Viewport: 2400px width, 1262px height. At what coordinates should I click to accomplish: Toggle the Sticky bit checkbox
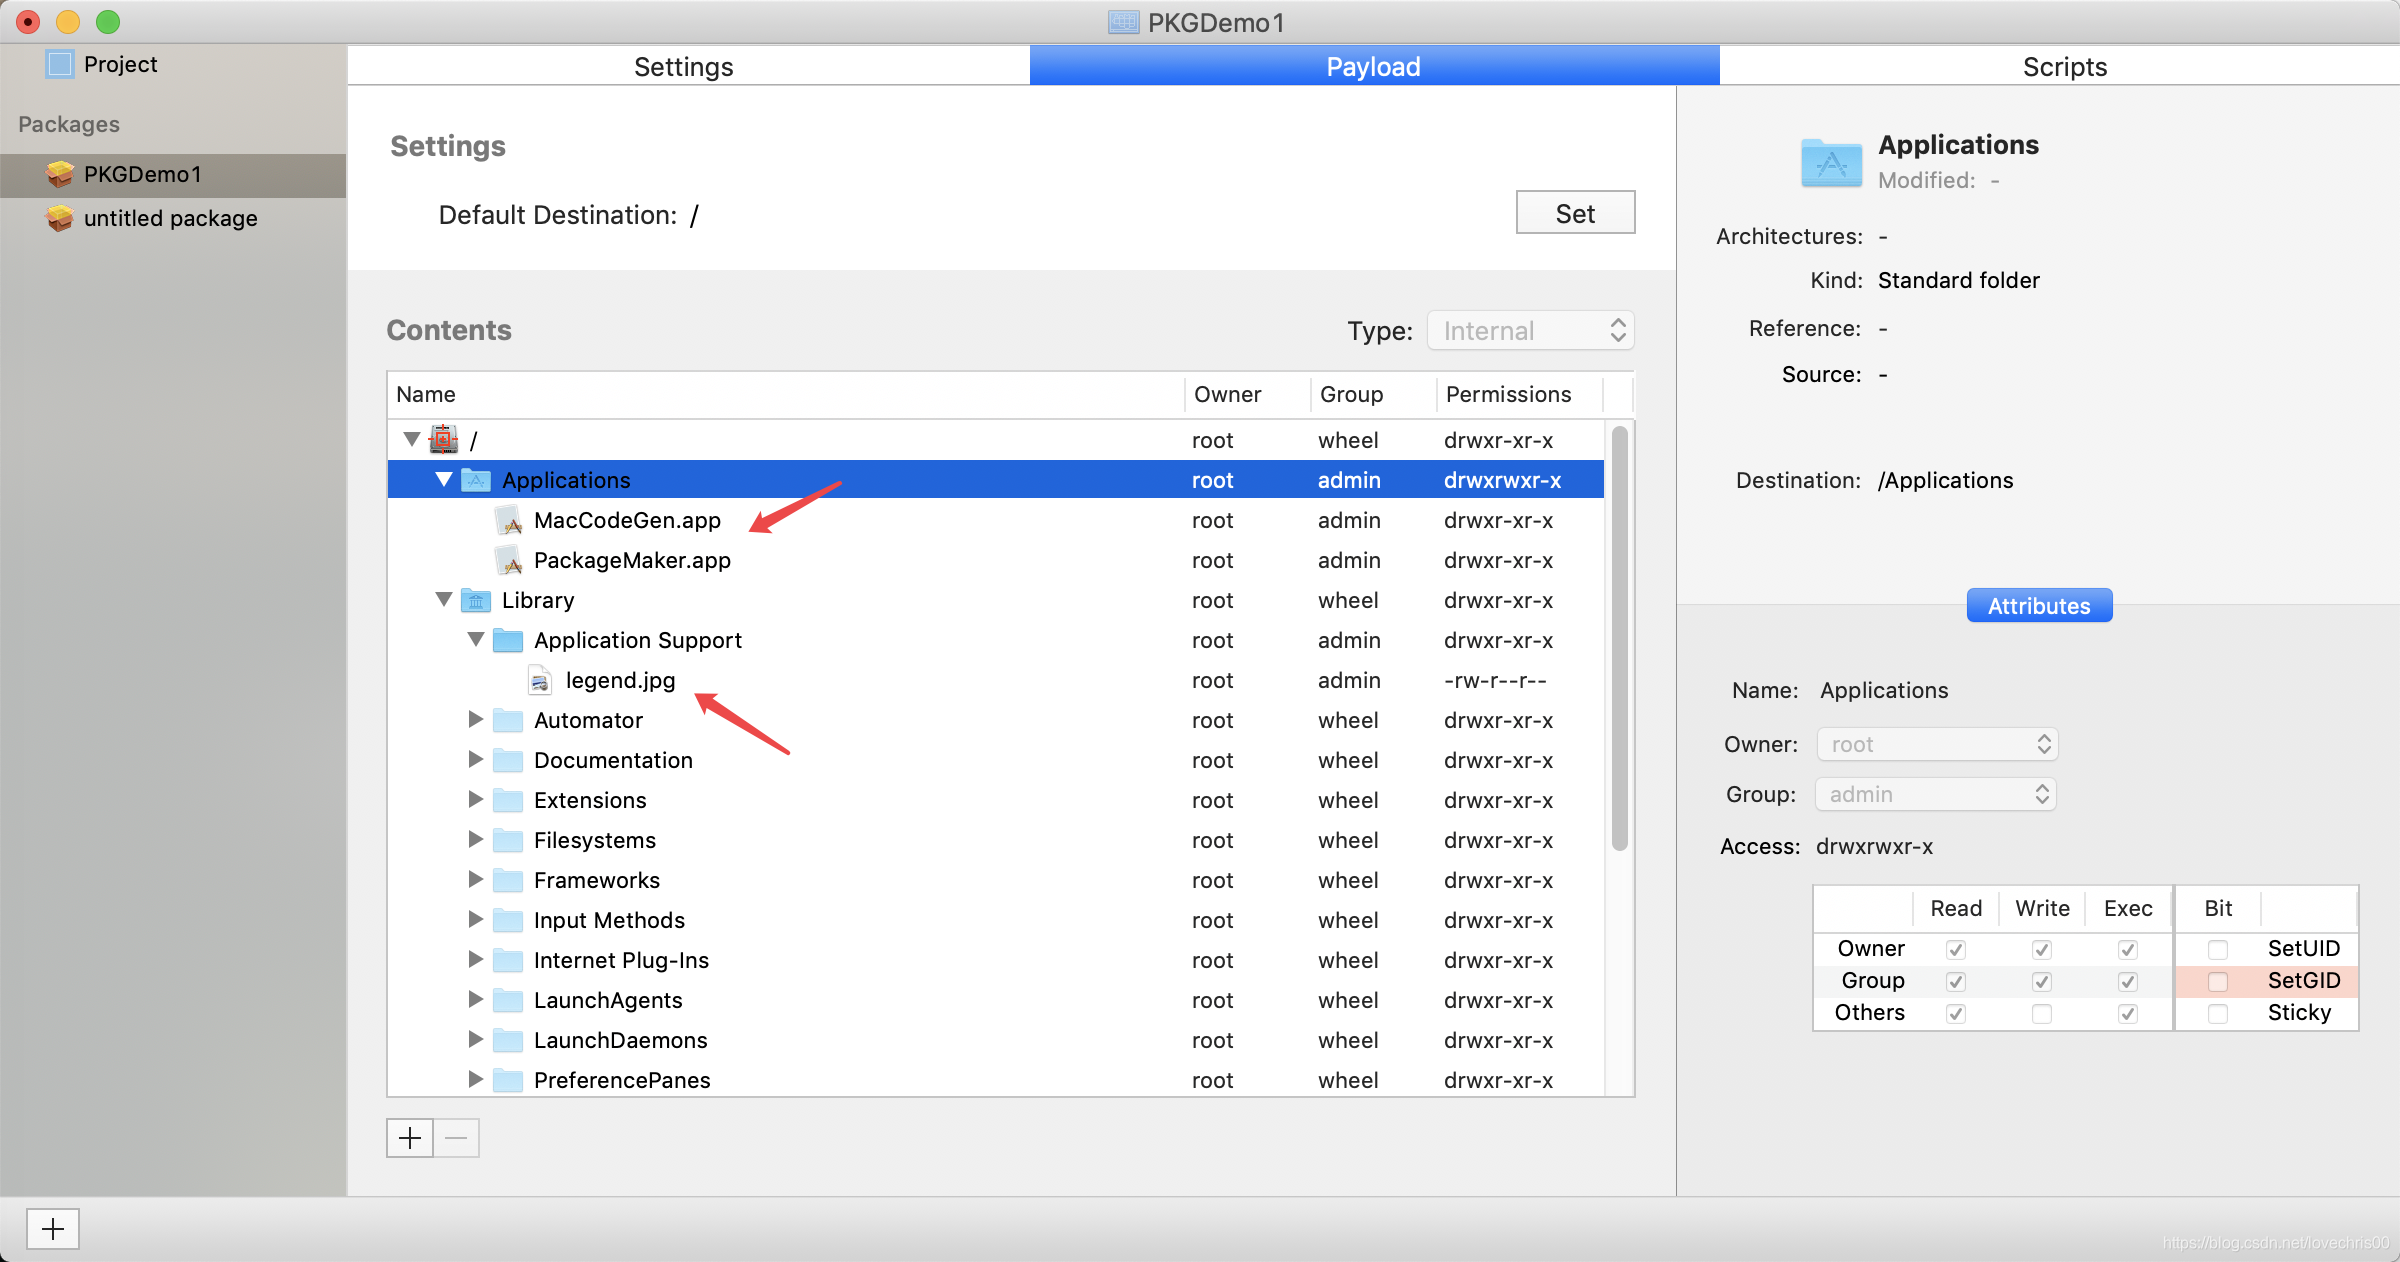pos(2217,1013)
